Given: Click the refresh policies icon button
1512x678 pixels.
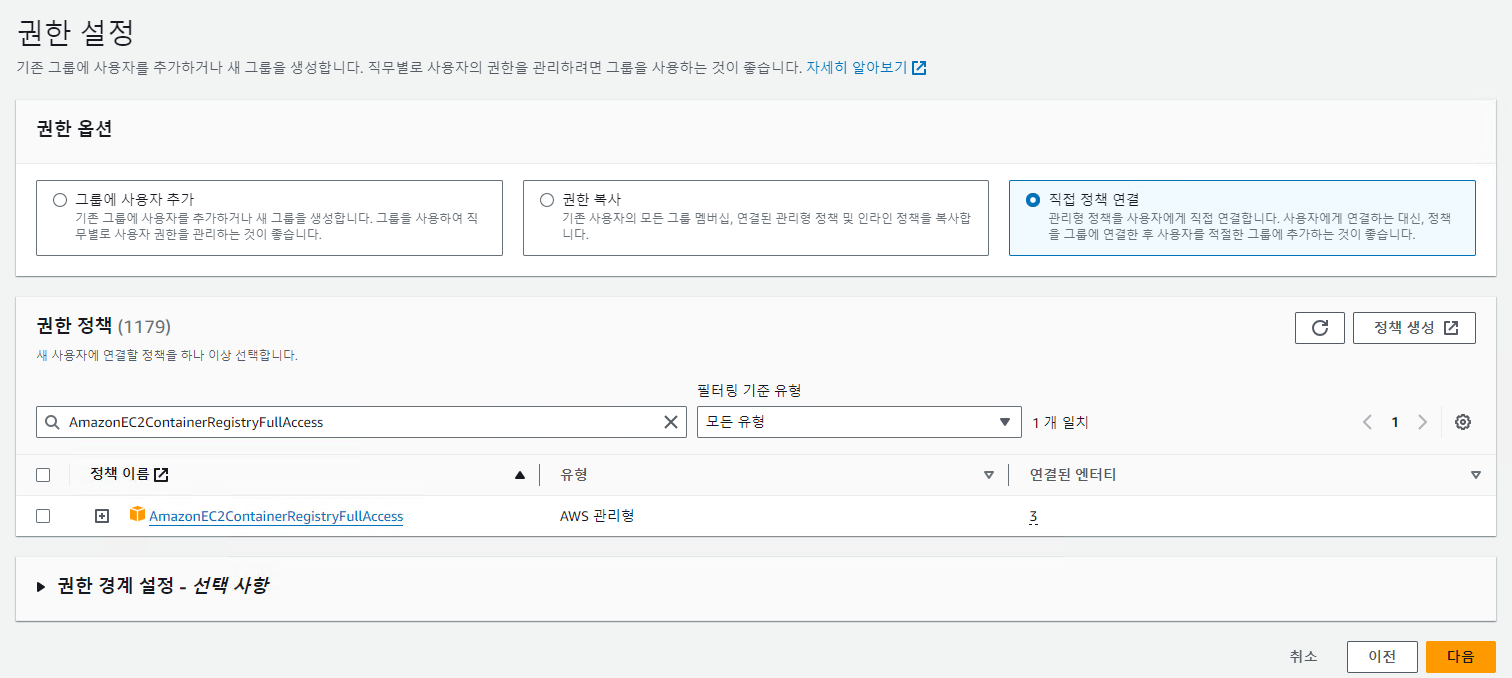Looking at the screenshot, I should coord(1319,328).
